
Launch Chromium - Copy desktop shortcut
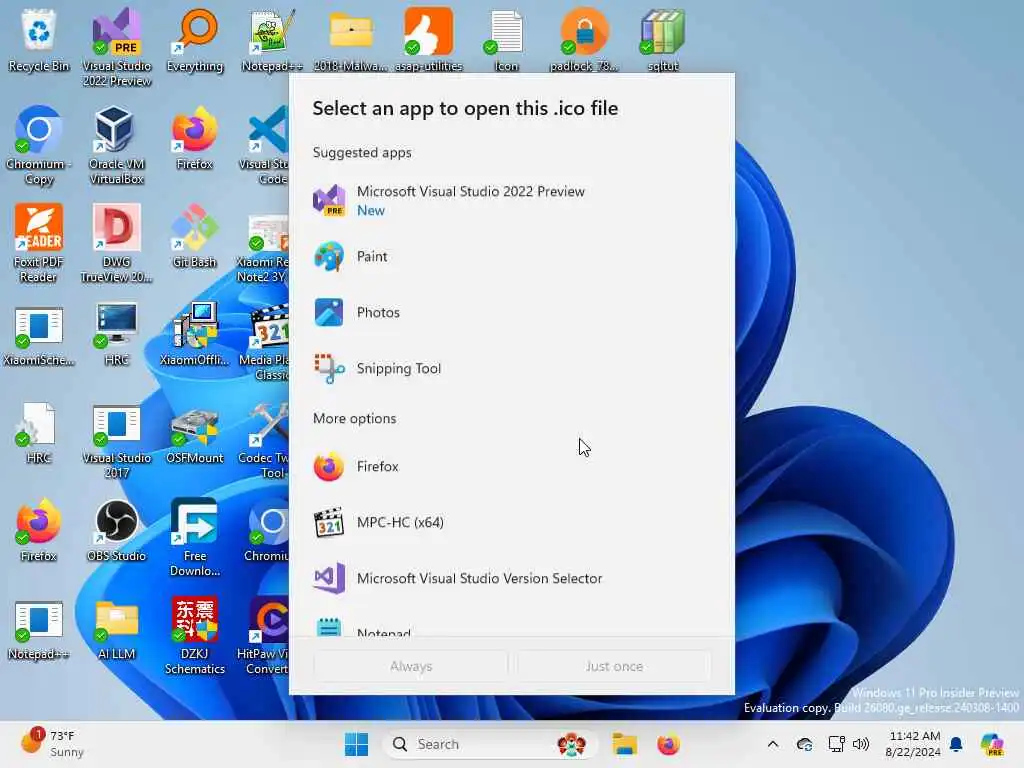click(39, 145)
